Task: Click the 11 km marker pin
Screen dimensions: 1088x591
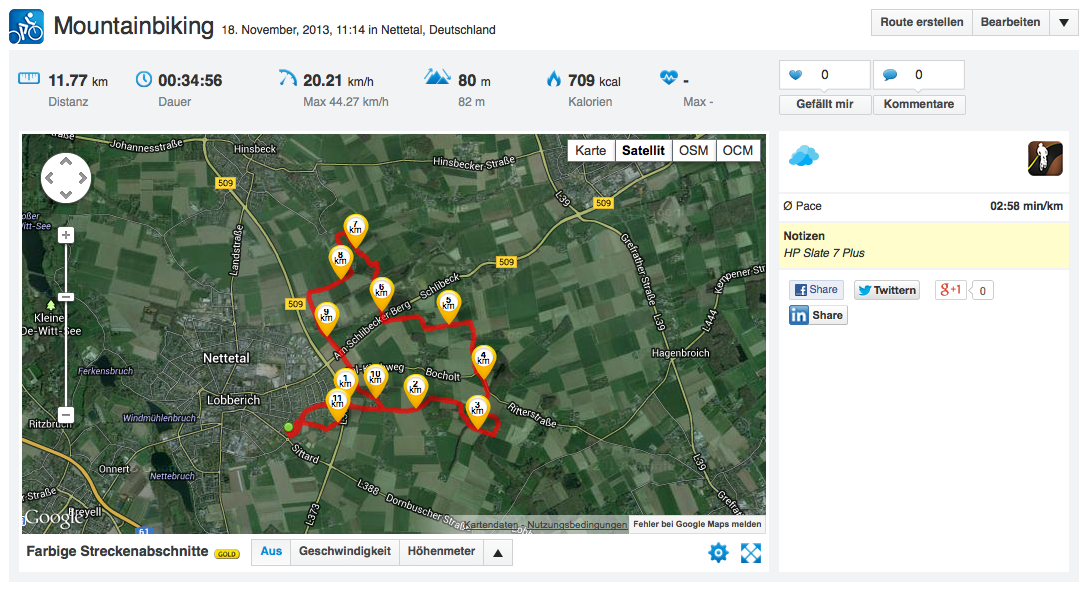Action: tap(337, 406)
